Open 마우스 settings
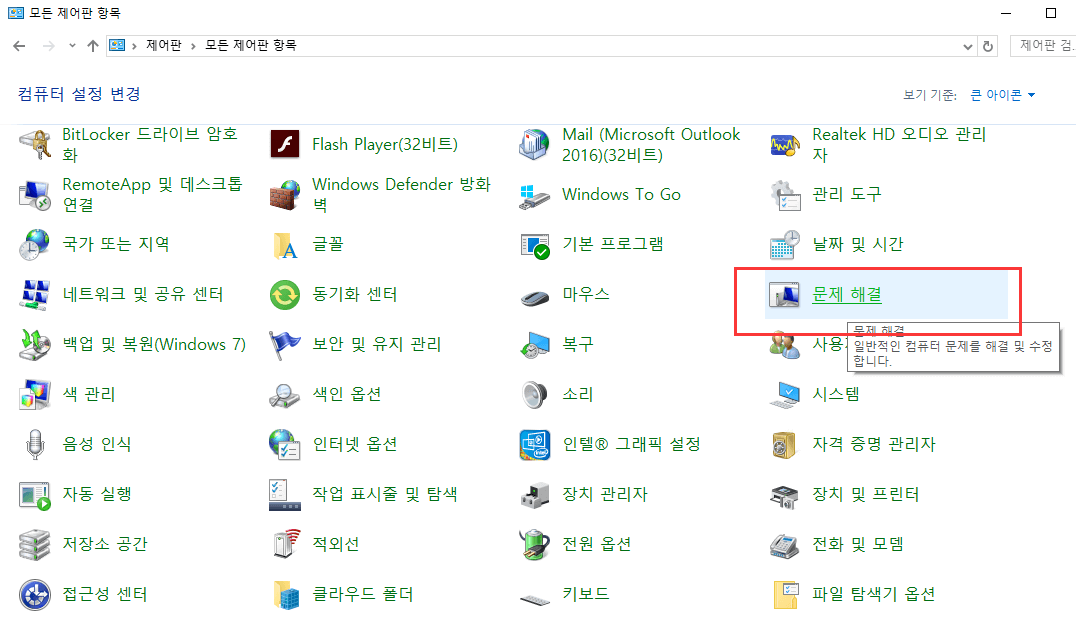The width and height of the screenshot is (1076, 619). 585,294
